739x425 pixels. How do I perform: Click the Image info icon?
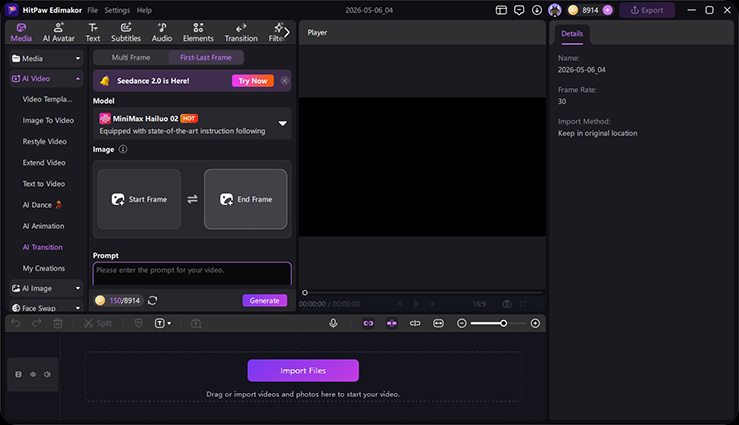pos(123,149)
